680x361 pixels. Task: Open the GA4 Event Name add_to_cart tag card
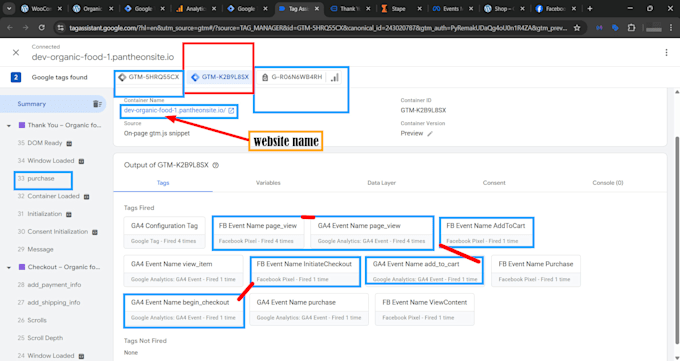click(425, 271)
